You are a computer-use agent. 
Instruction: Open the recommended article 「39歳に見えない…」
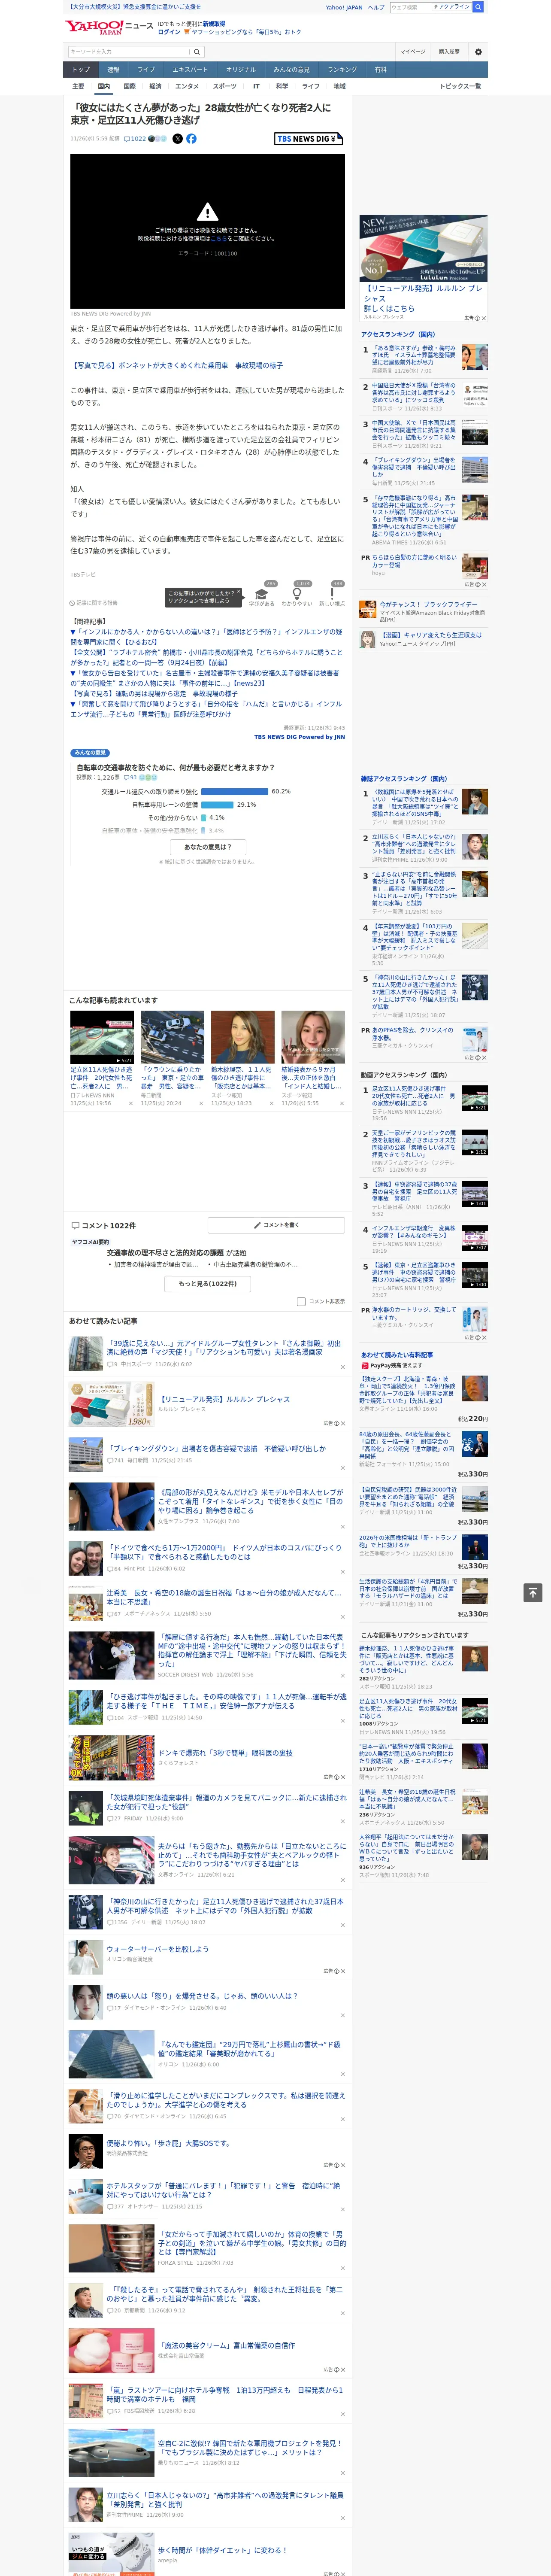(223, 1348)
